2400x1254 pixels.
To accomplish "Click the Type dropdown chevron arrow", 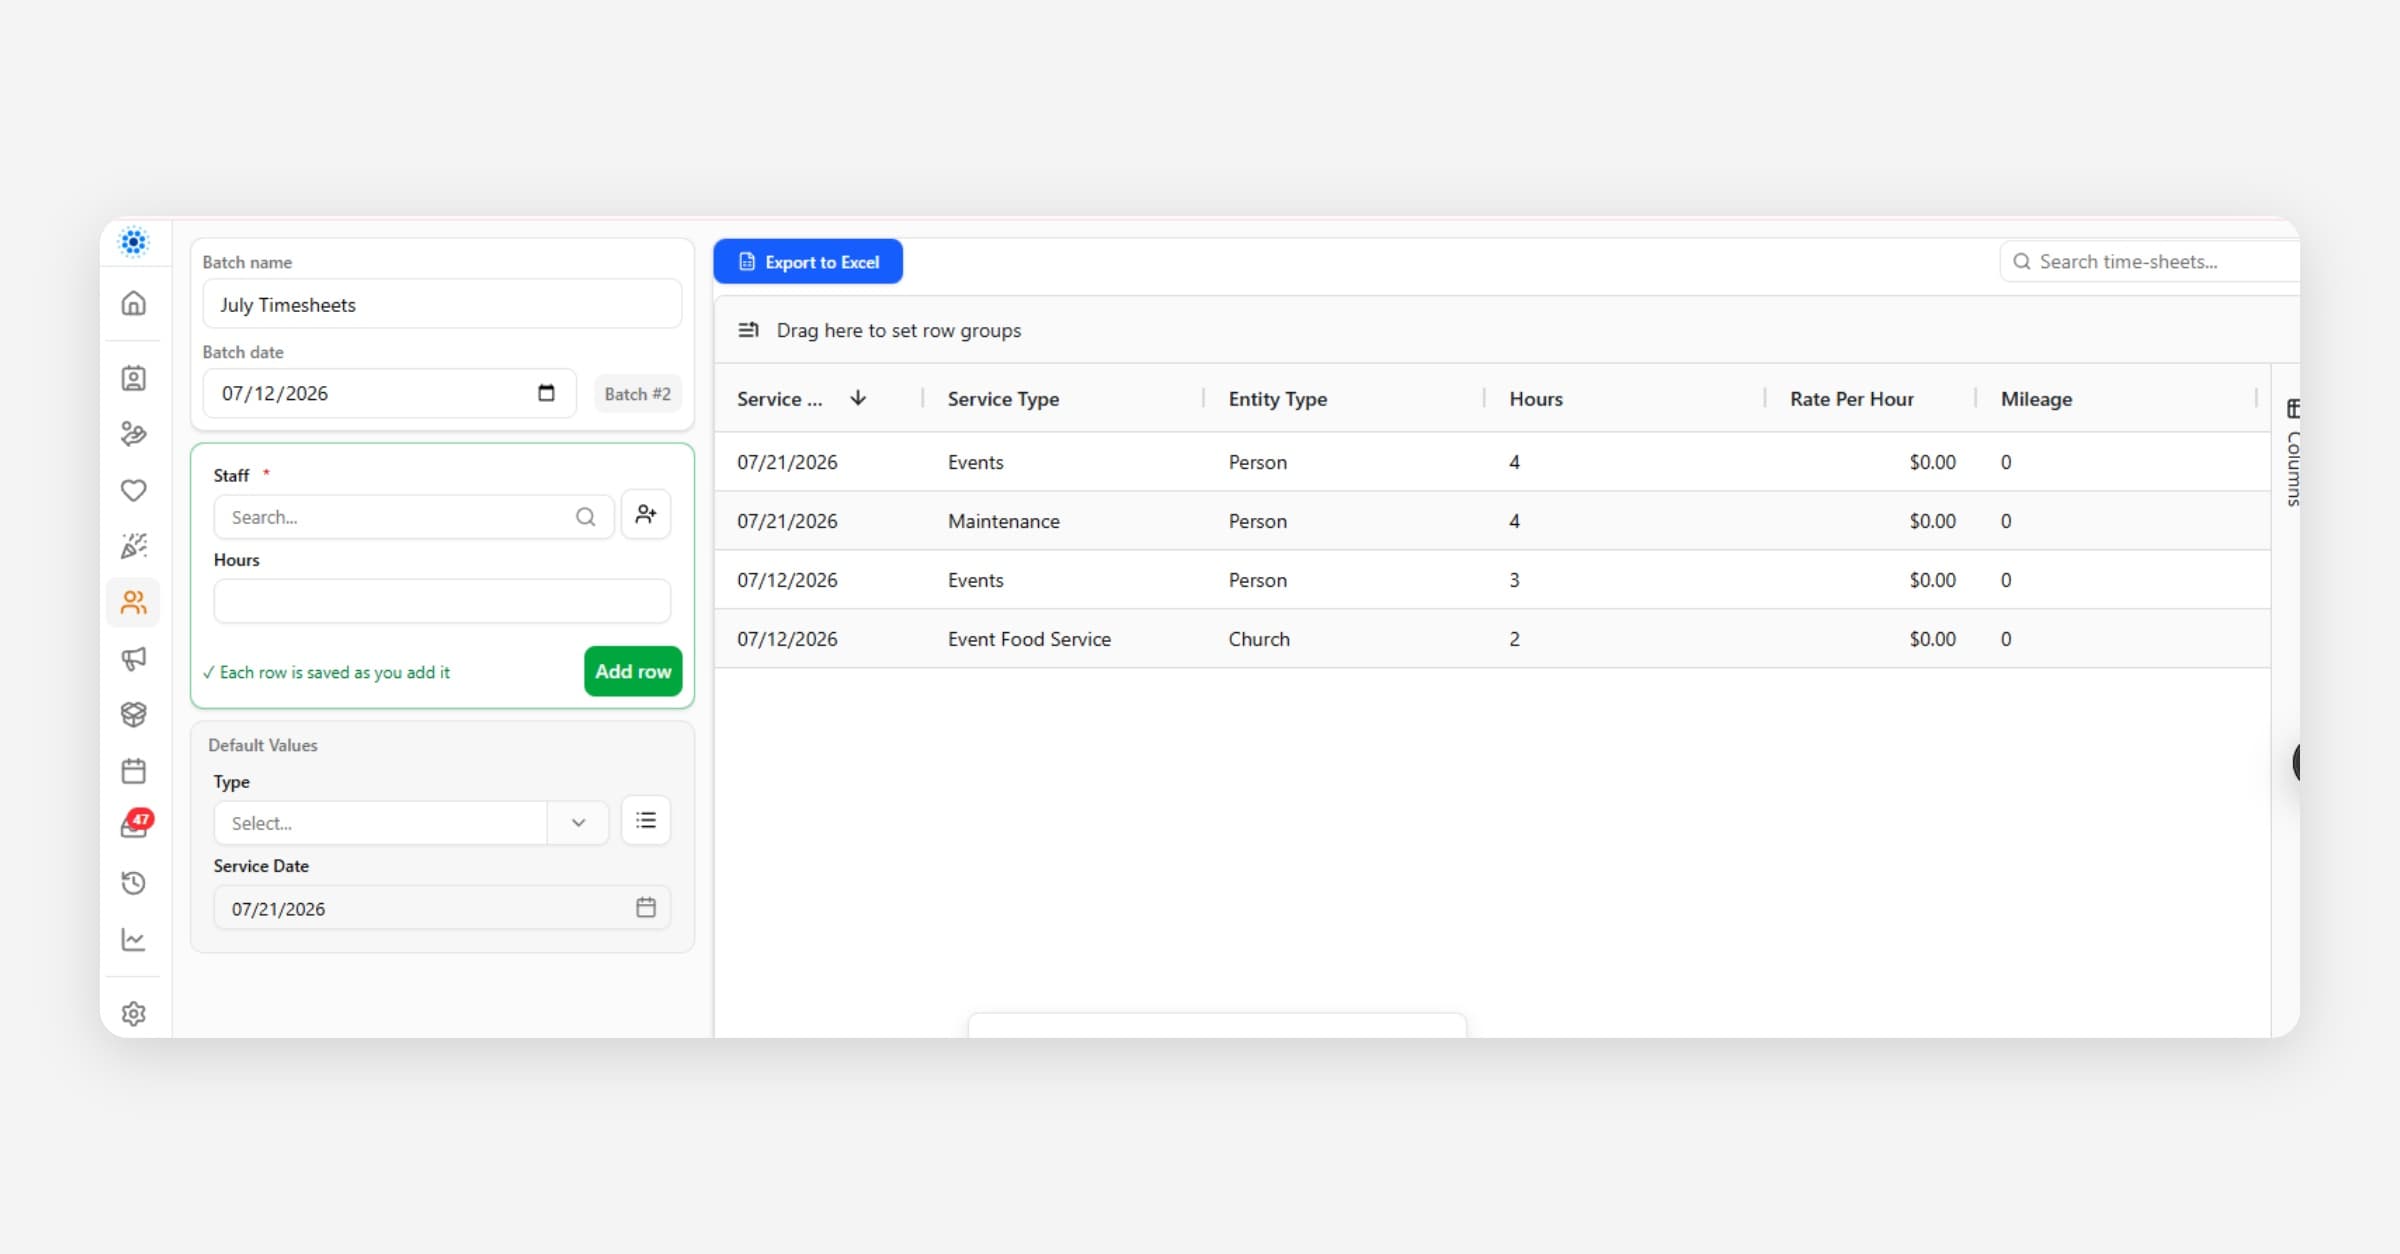I will coord(578,823).
